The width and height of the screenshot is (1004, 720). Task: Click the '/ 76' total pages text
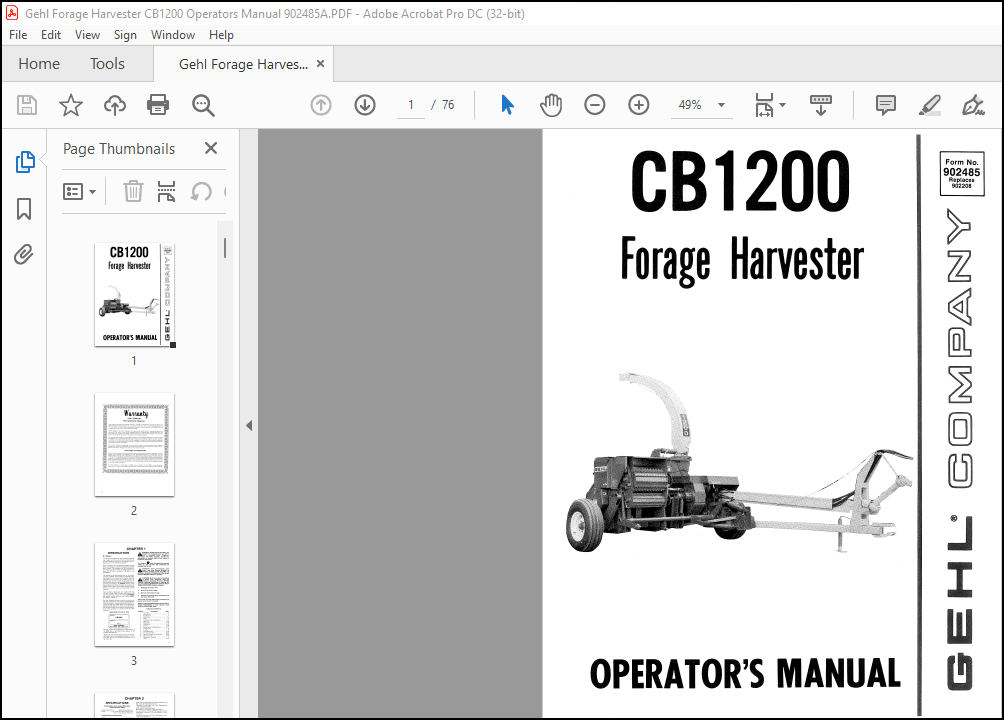pos(443,105)
